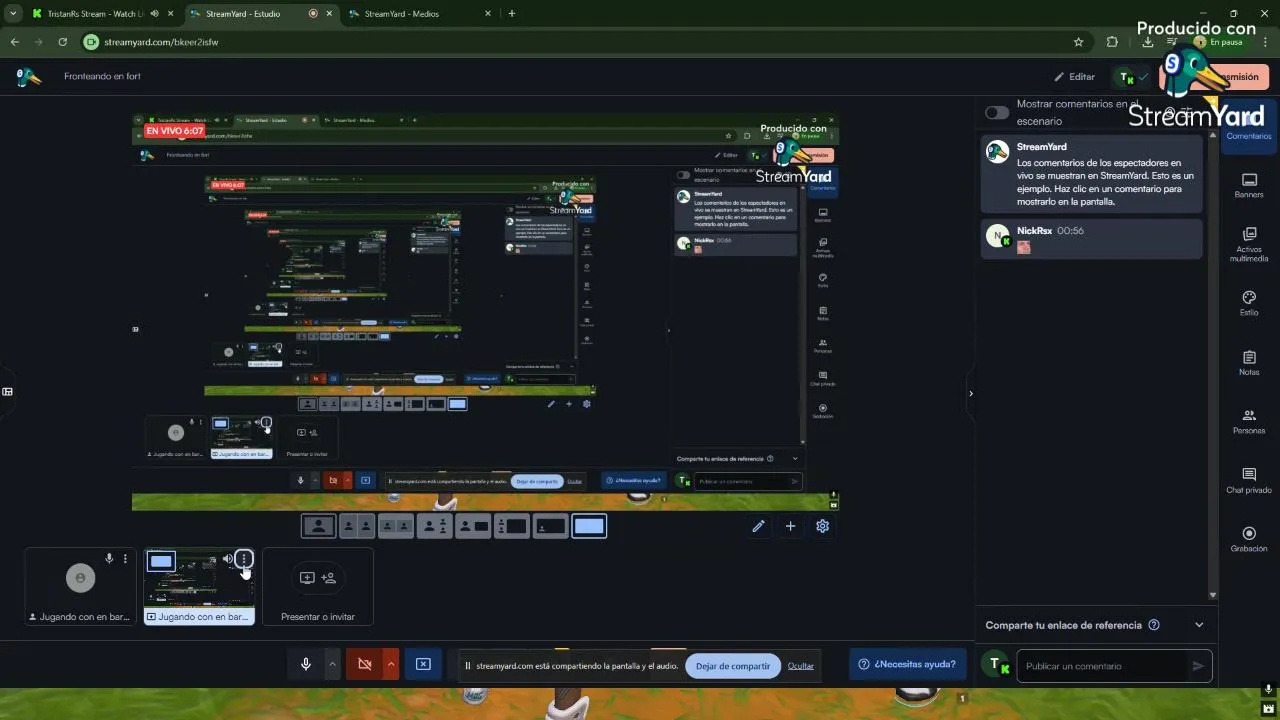1280x720 pixels.
Task: Open the Notas sidebar panel
Action: pos(1248,362)
